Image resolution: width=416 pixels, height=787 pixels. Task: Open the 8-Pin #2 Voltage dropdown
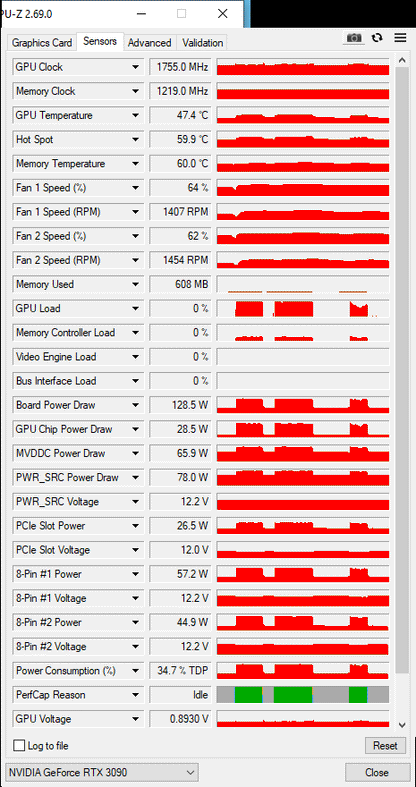pos(135,646)
